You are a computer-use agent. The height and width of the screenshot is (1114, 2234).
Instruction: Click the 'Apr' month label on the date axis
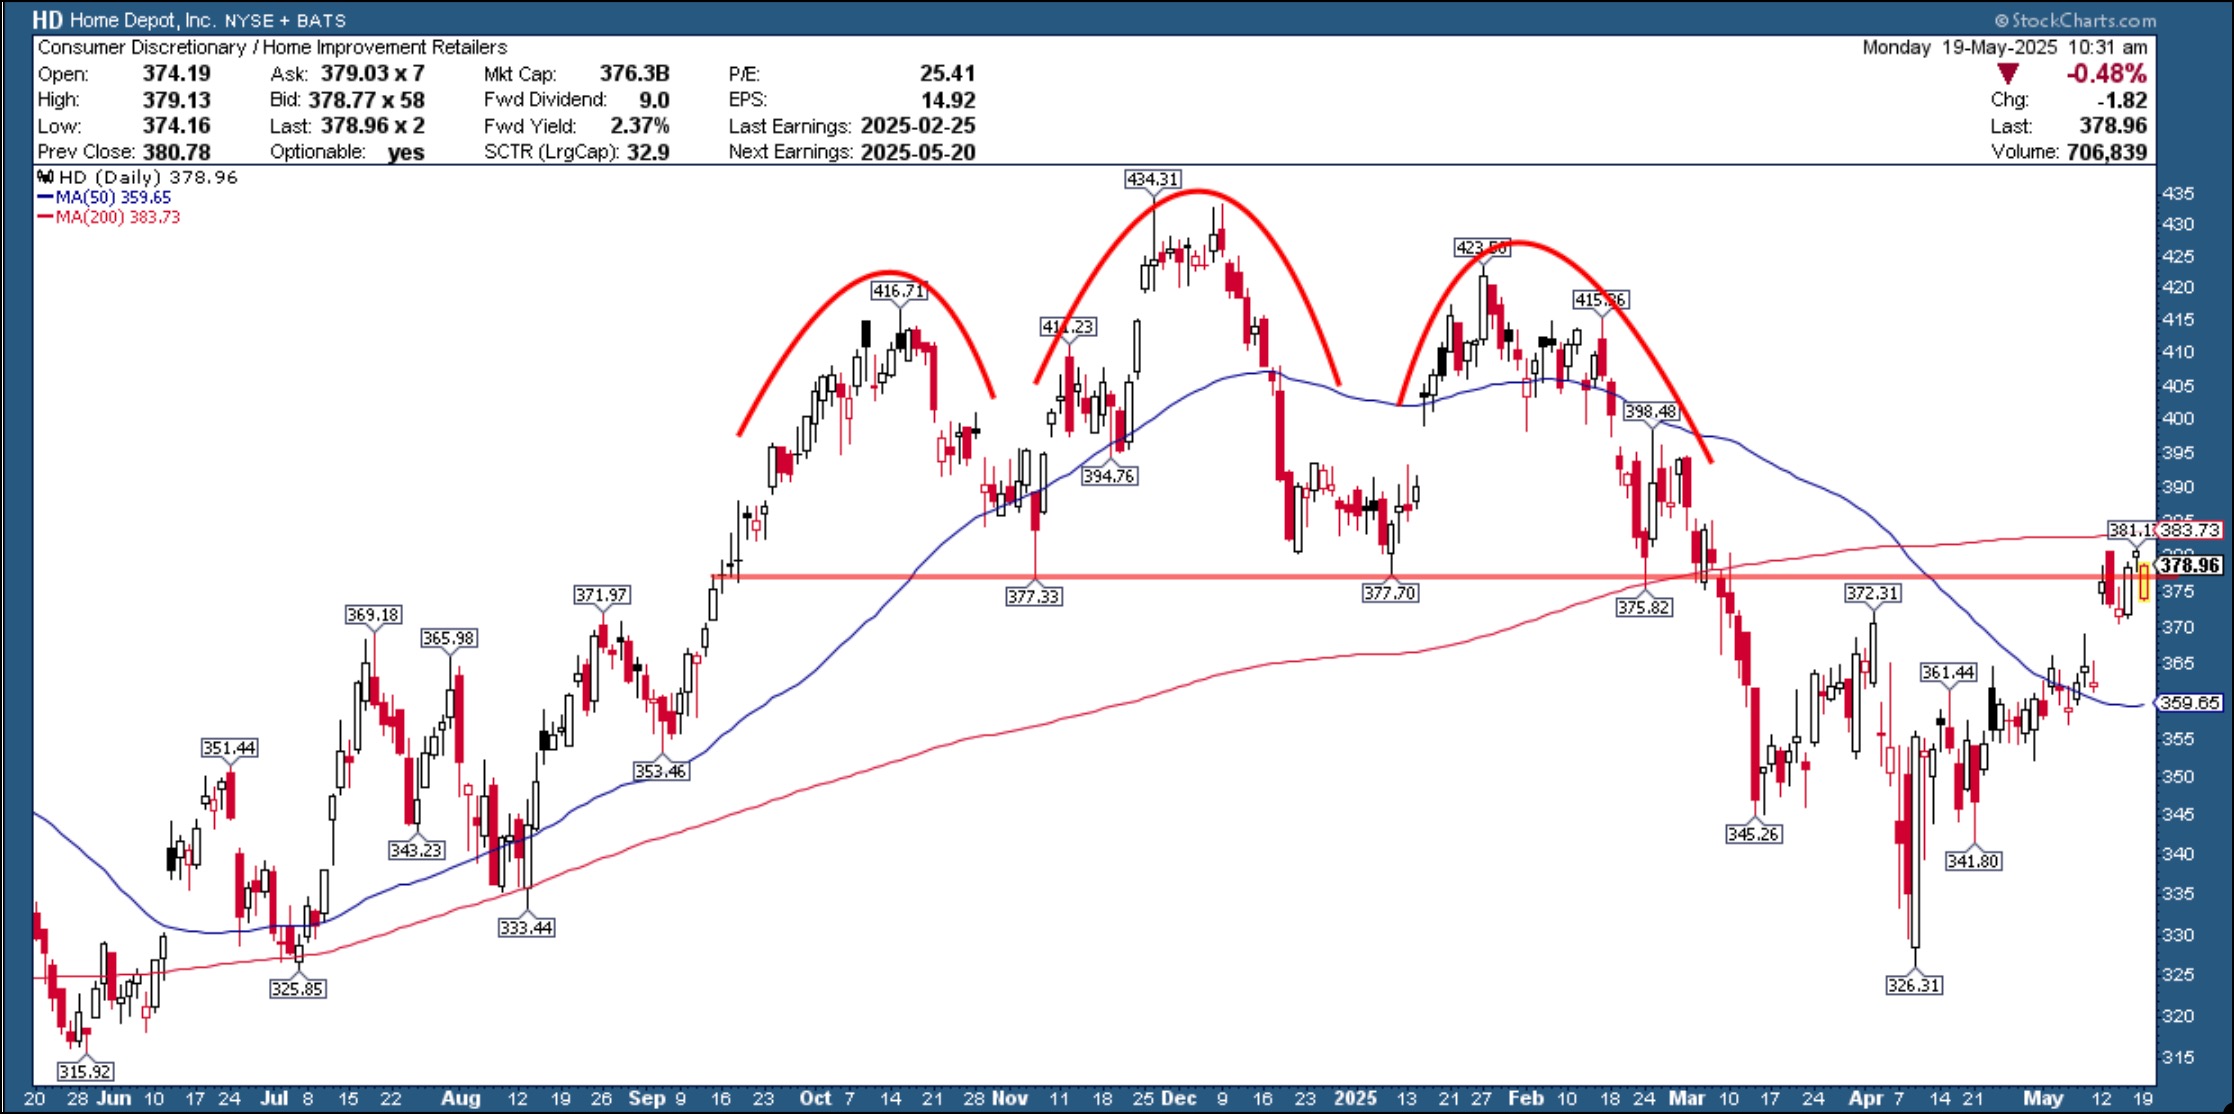click(1866, 1098)
